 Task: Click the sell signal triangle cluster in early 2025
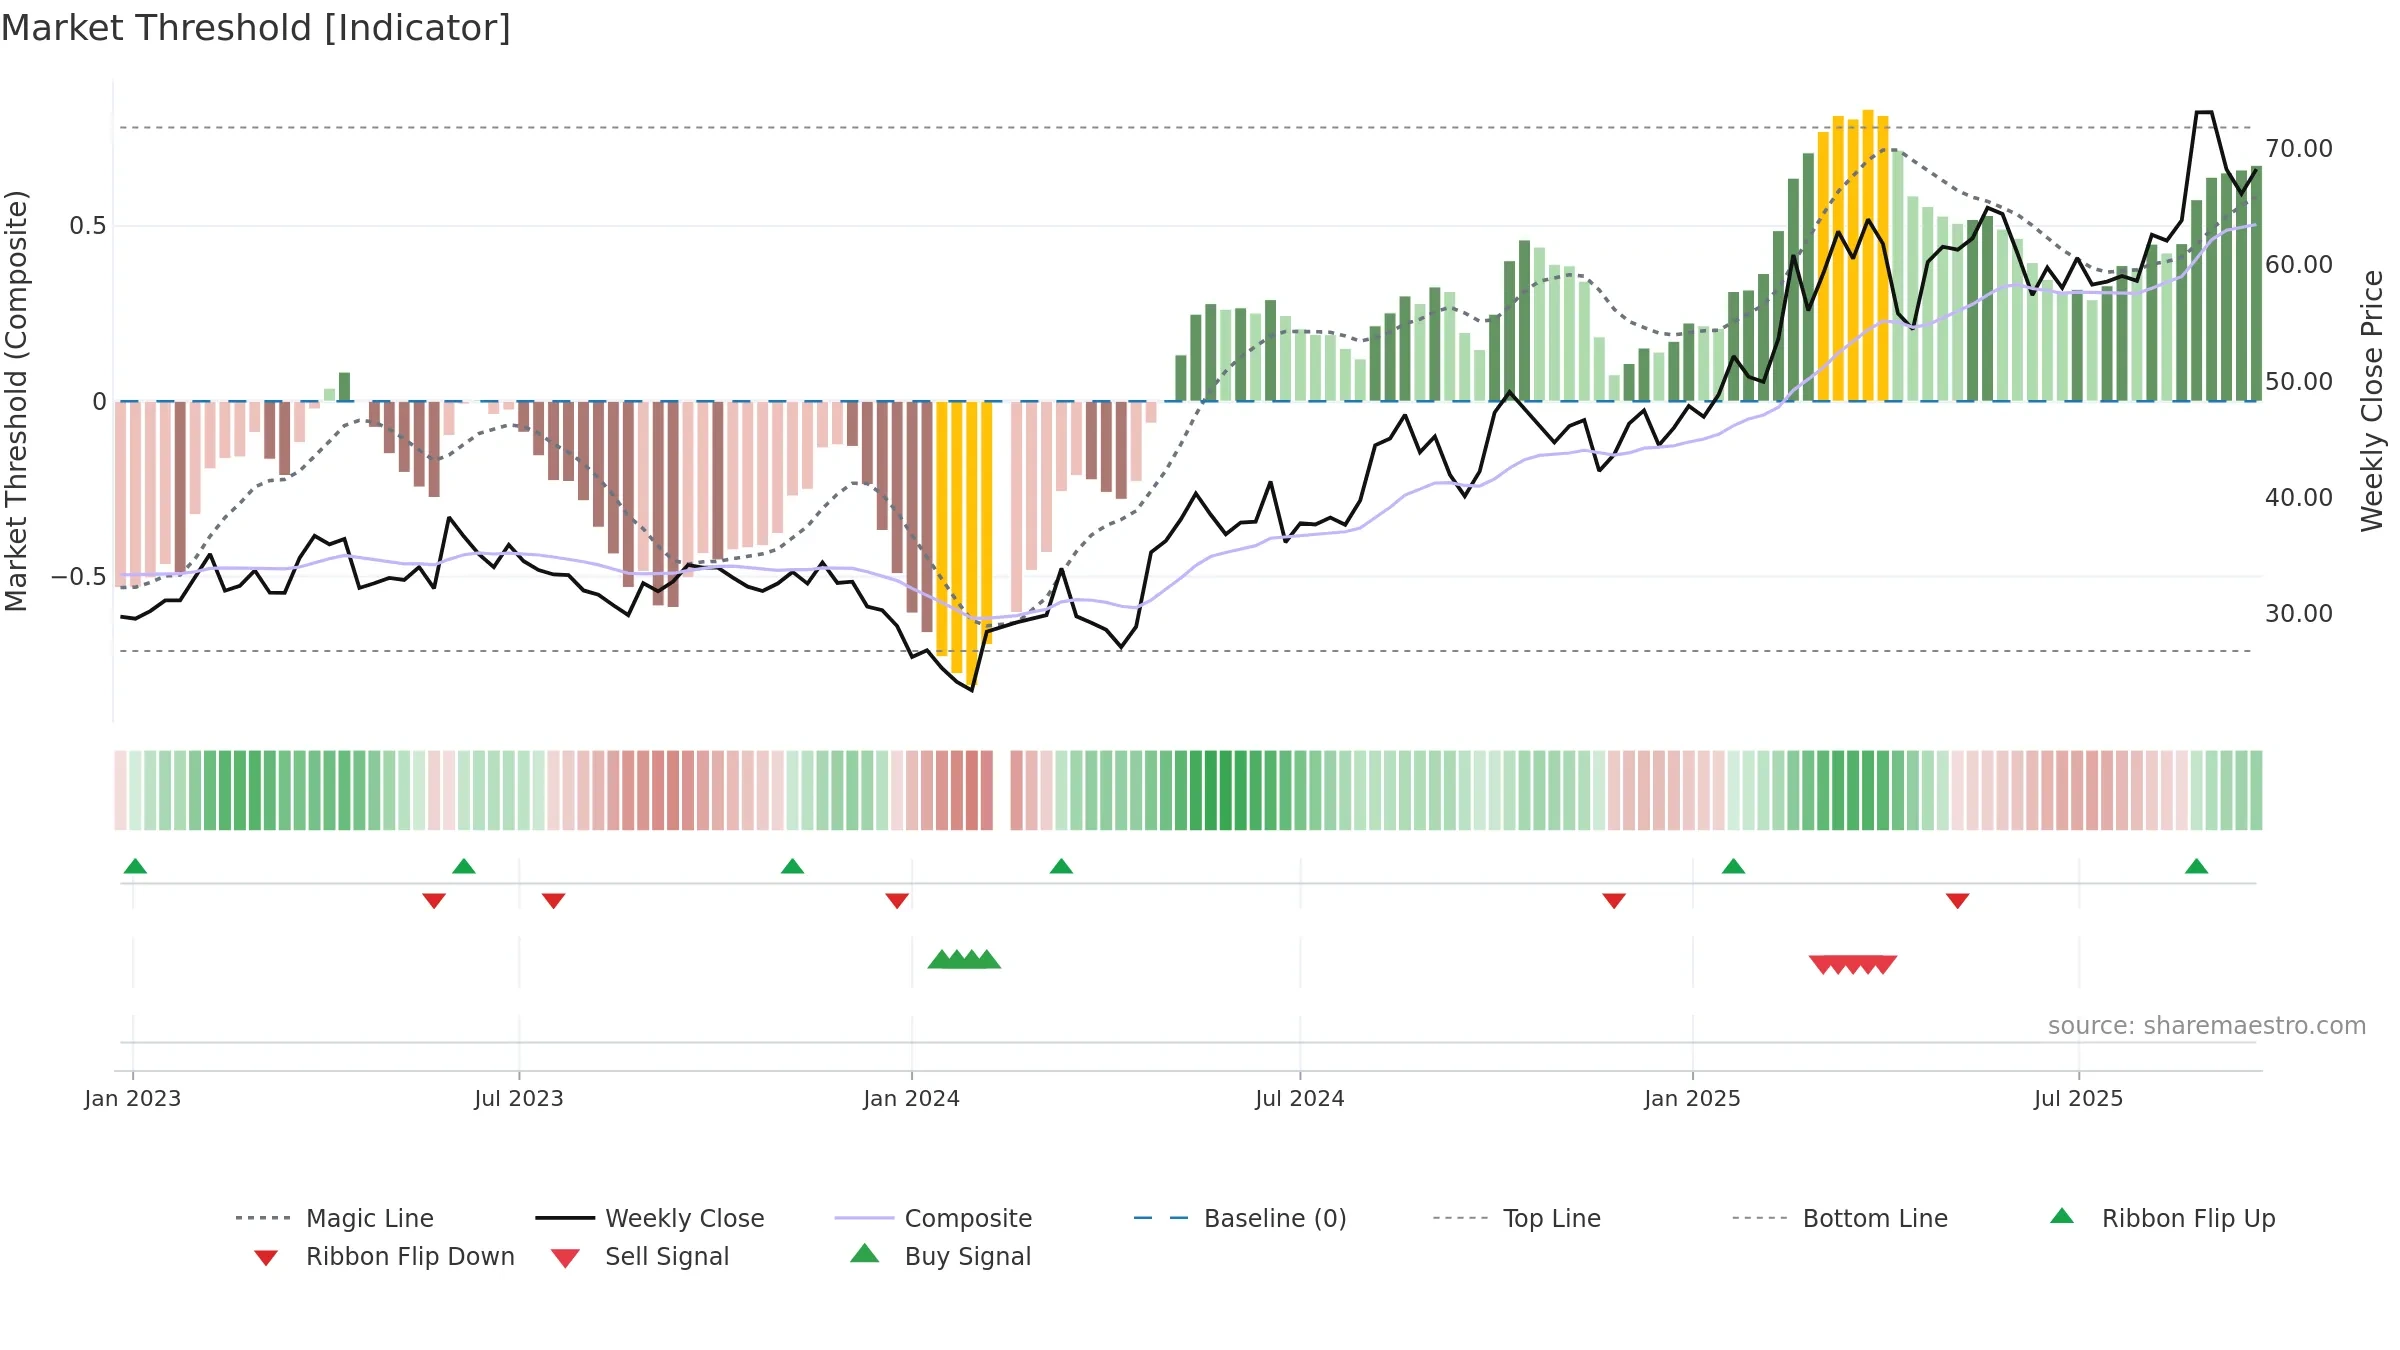click(x=1853, y=965)
